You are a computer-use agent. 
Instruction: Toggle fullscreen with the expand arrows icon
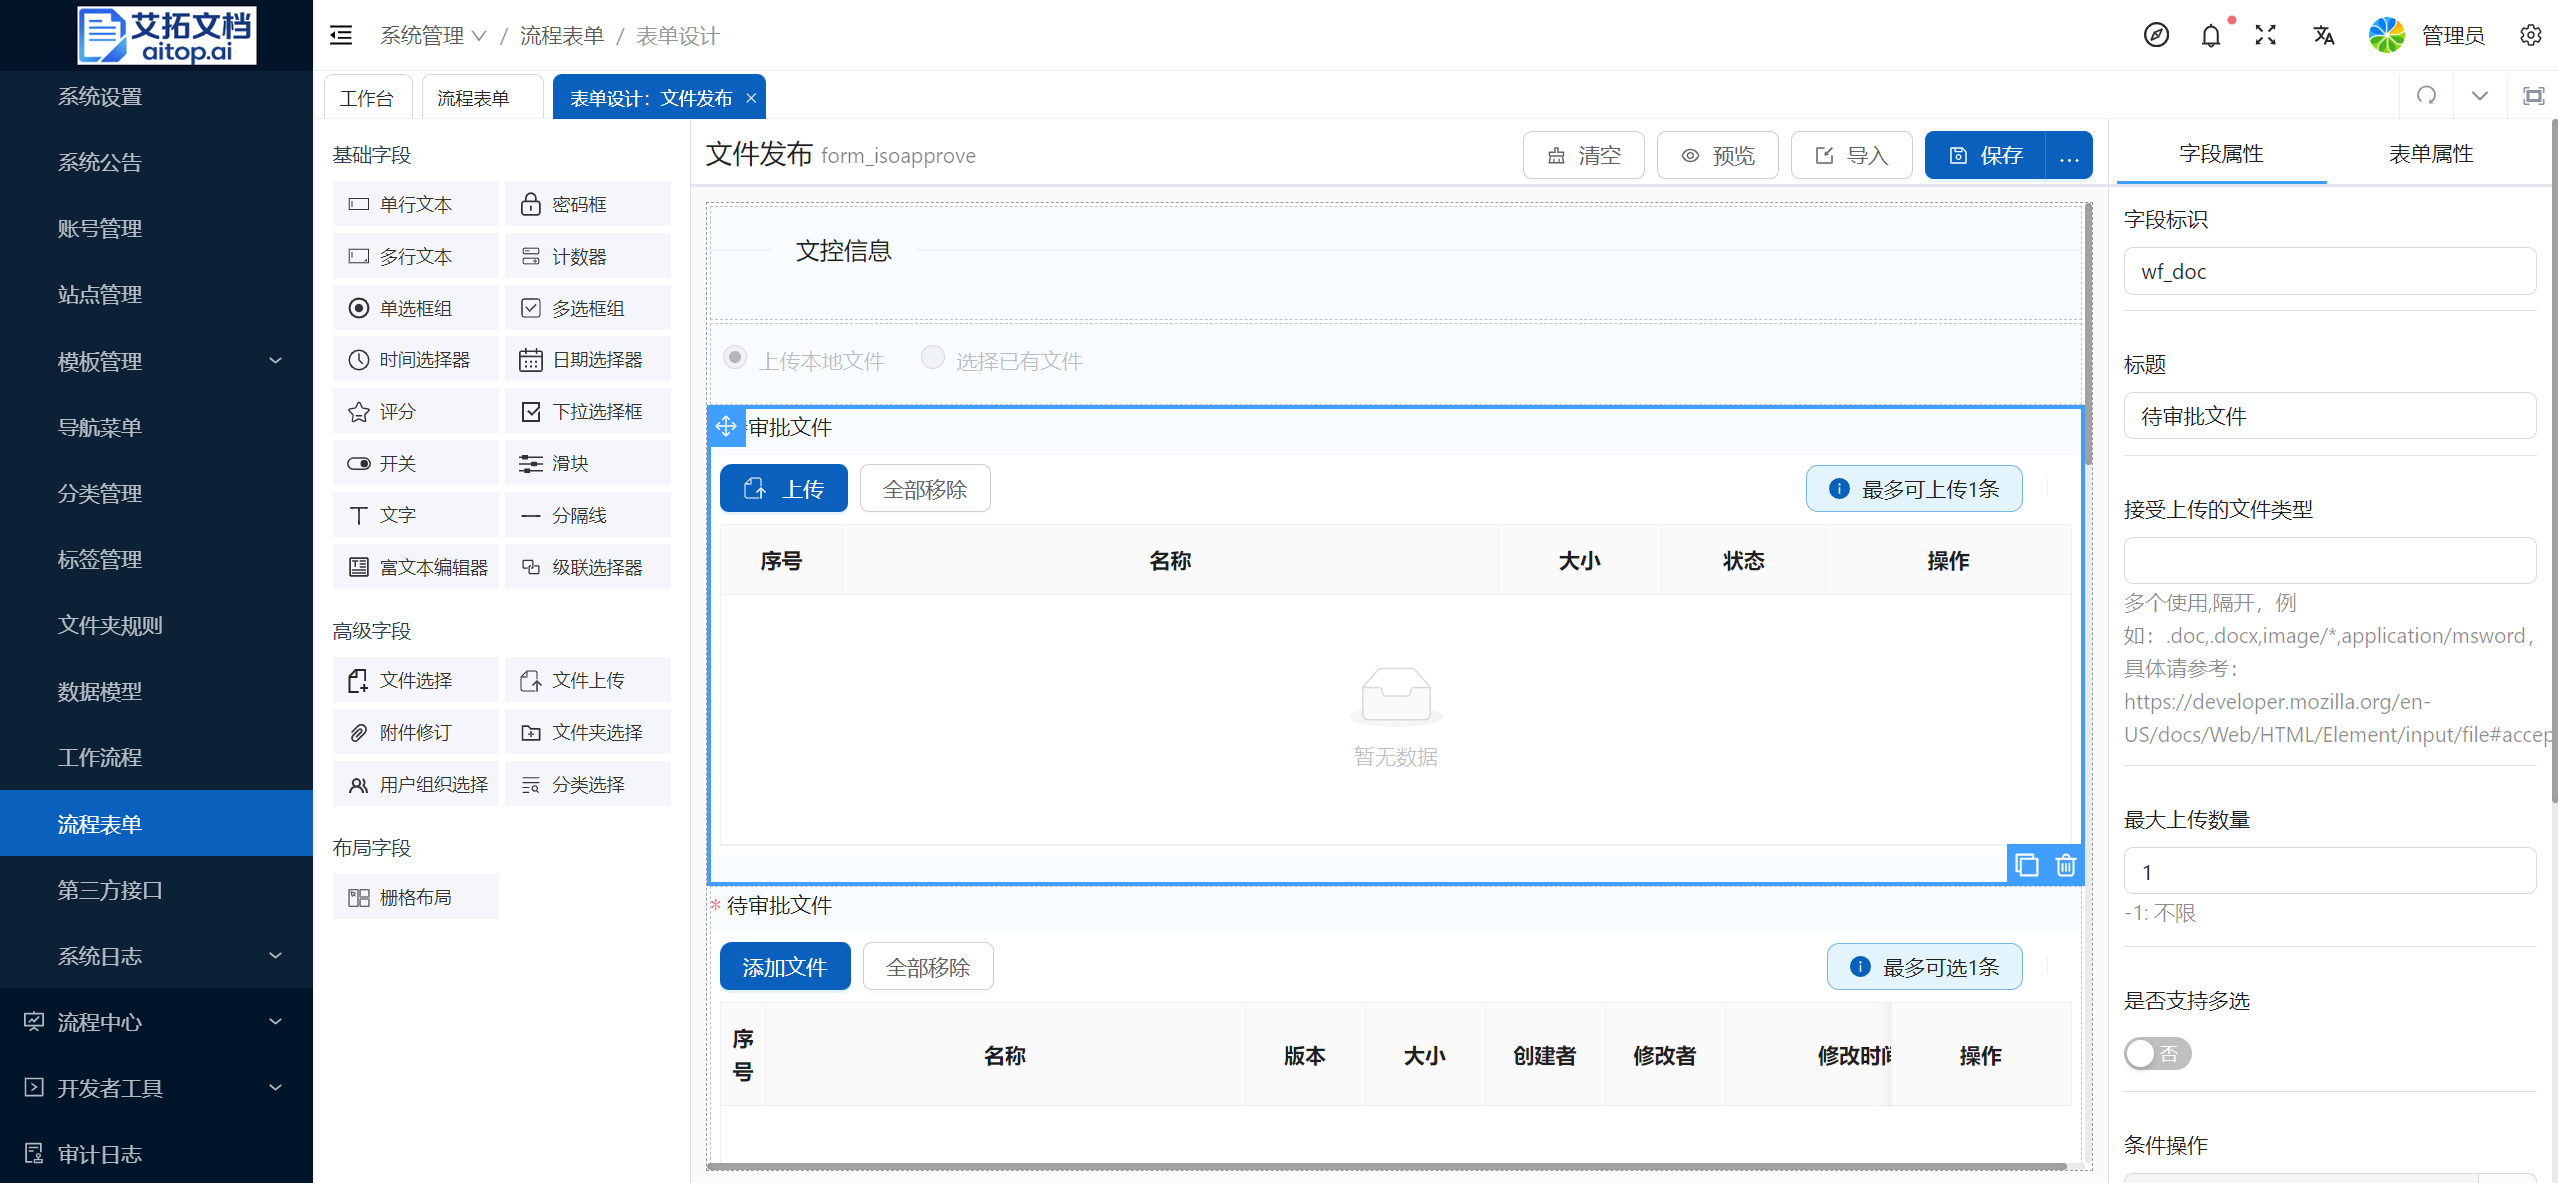pos(2265,36)
